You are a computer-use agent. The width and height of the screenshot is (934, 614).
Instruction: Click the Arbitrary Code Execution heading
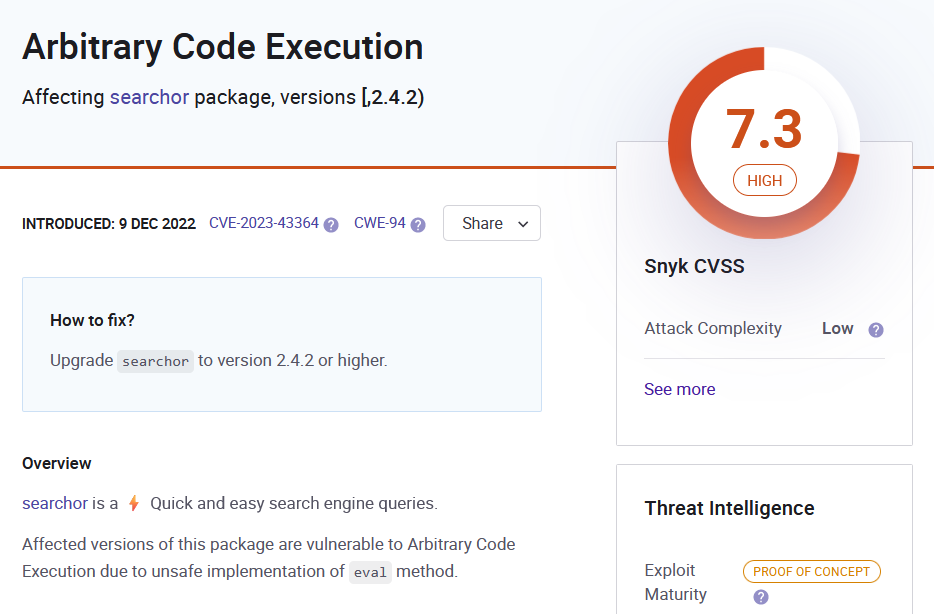point(223,47)
